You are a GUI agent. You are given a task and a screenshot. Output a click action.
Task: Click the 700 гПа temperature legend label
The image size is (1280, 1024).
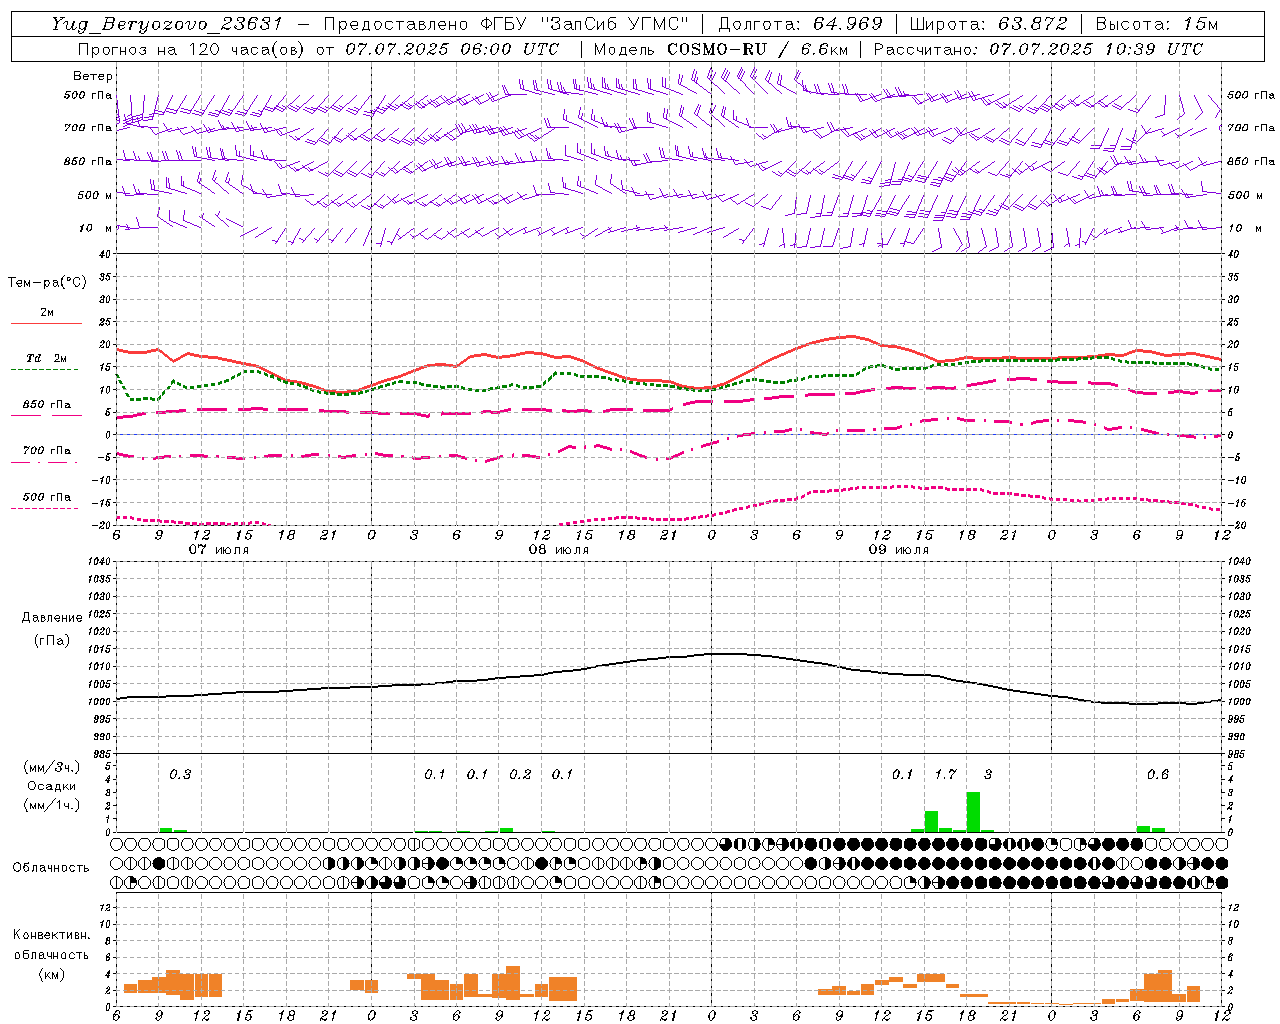(x=47, y=451)
